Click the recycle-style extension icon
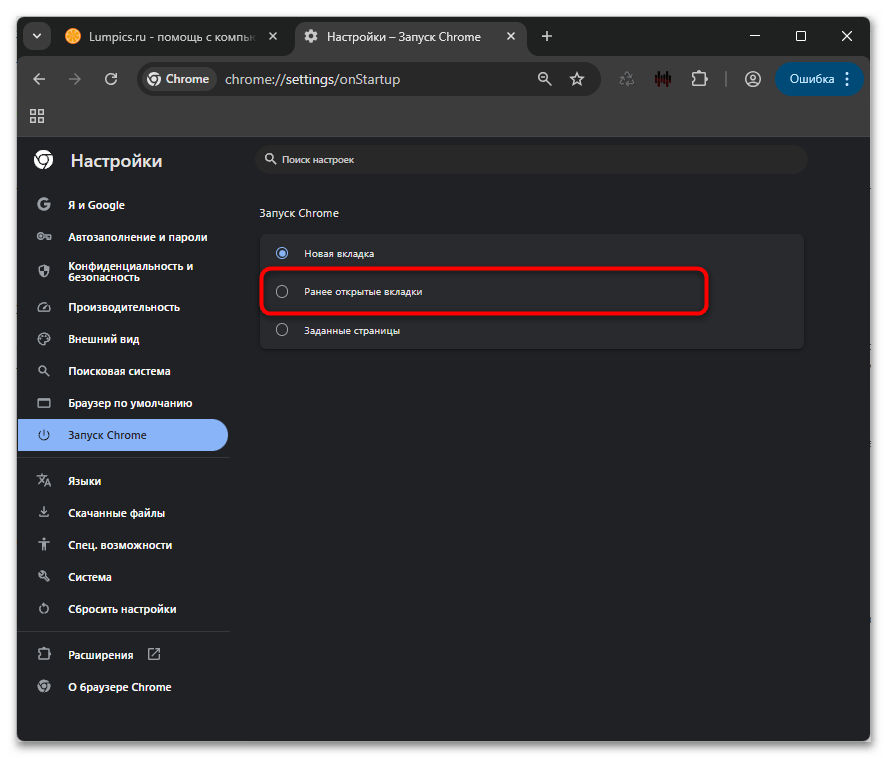The height and width of the screenshot is (758, 887). pos(626,79)
